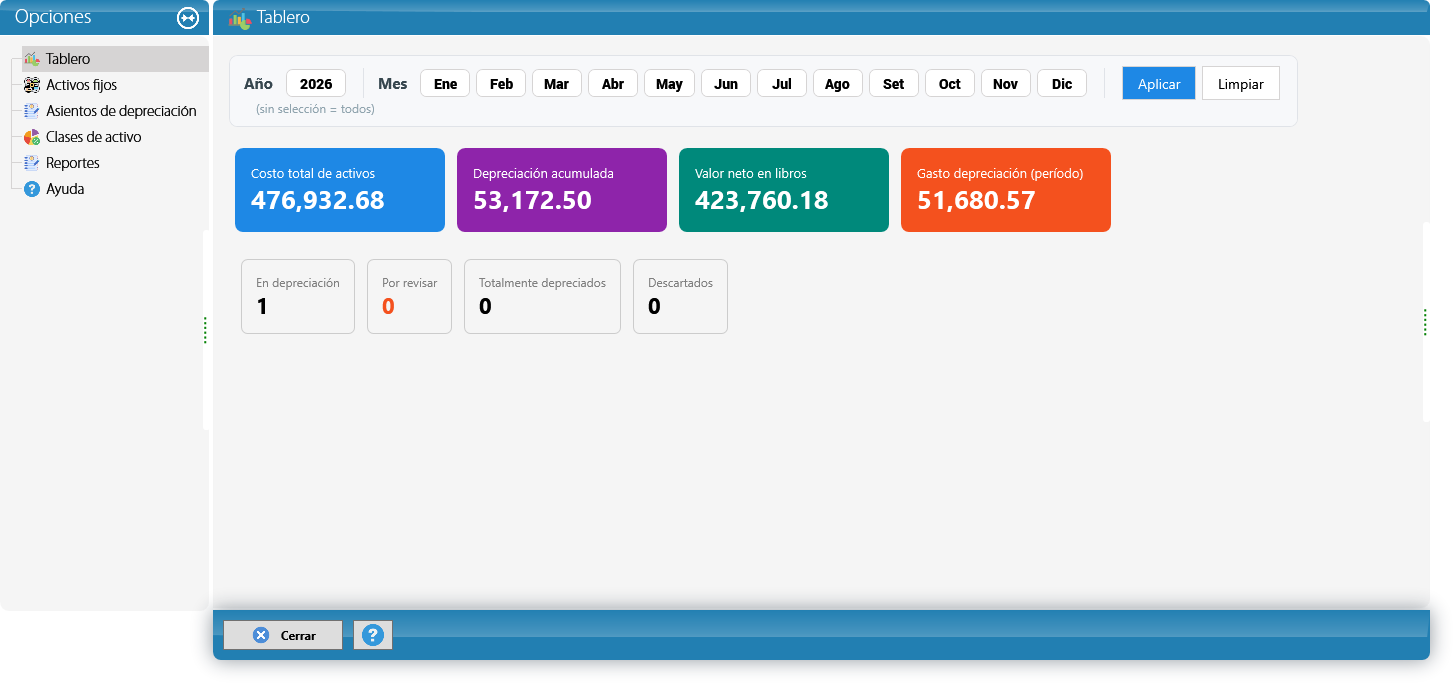Collapse the Opciones panel with arrow icon

[188, 18]
